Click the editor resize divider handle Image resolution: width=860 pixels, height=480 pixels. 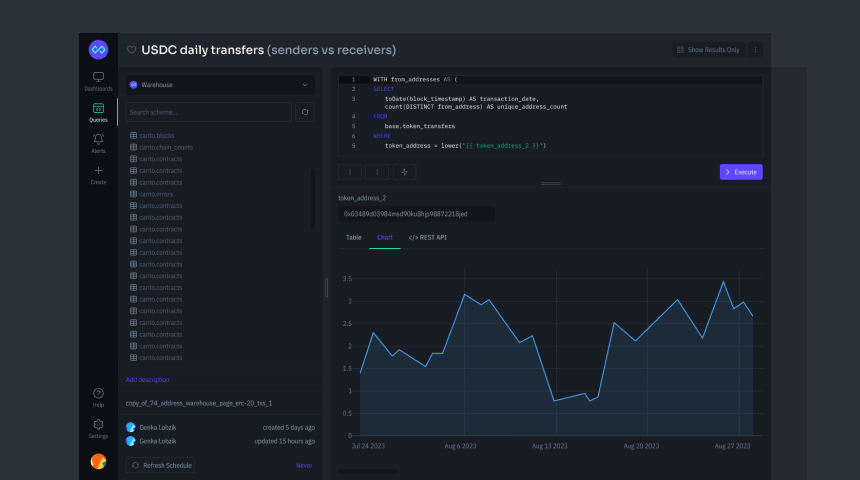point(550,184)
